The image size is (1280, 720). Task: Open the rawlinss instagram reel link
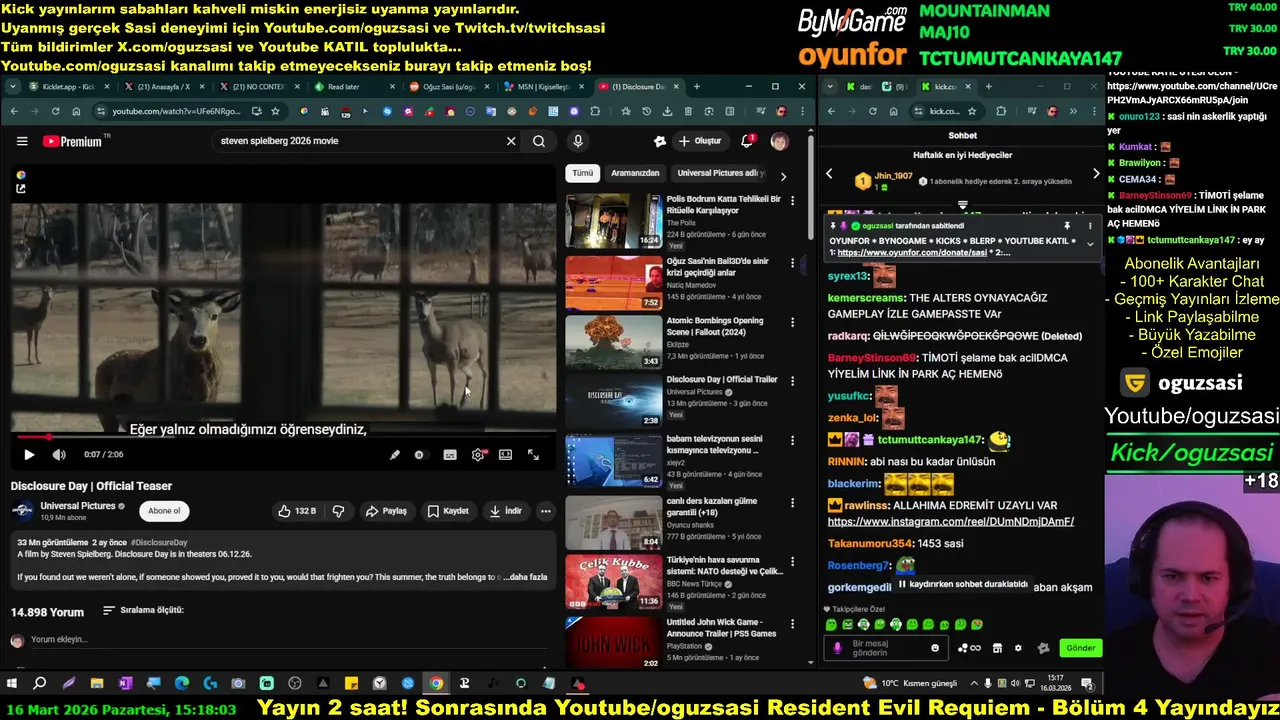pyautogui.click(x=951, y=522)
